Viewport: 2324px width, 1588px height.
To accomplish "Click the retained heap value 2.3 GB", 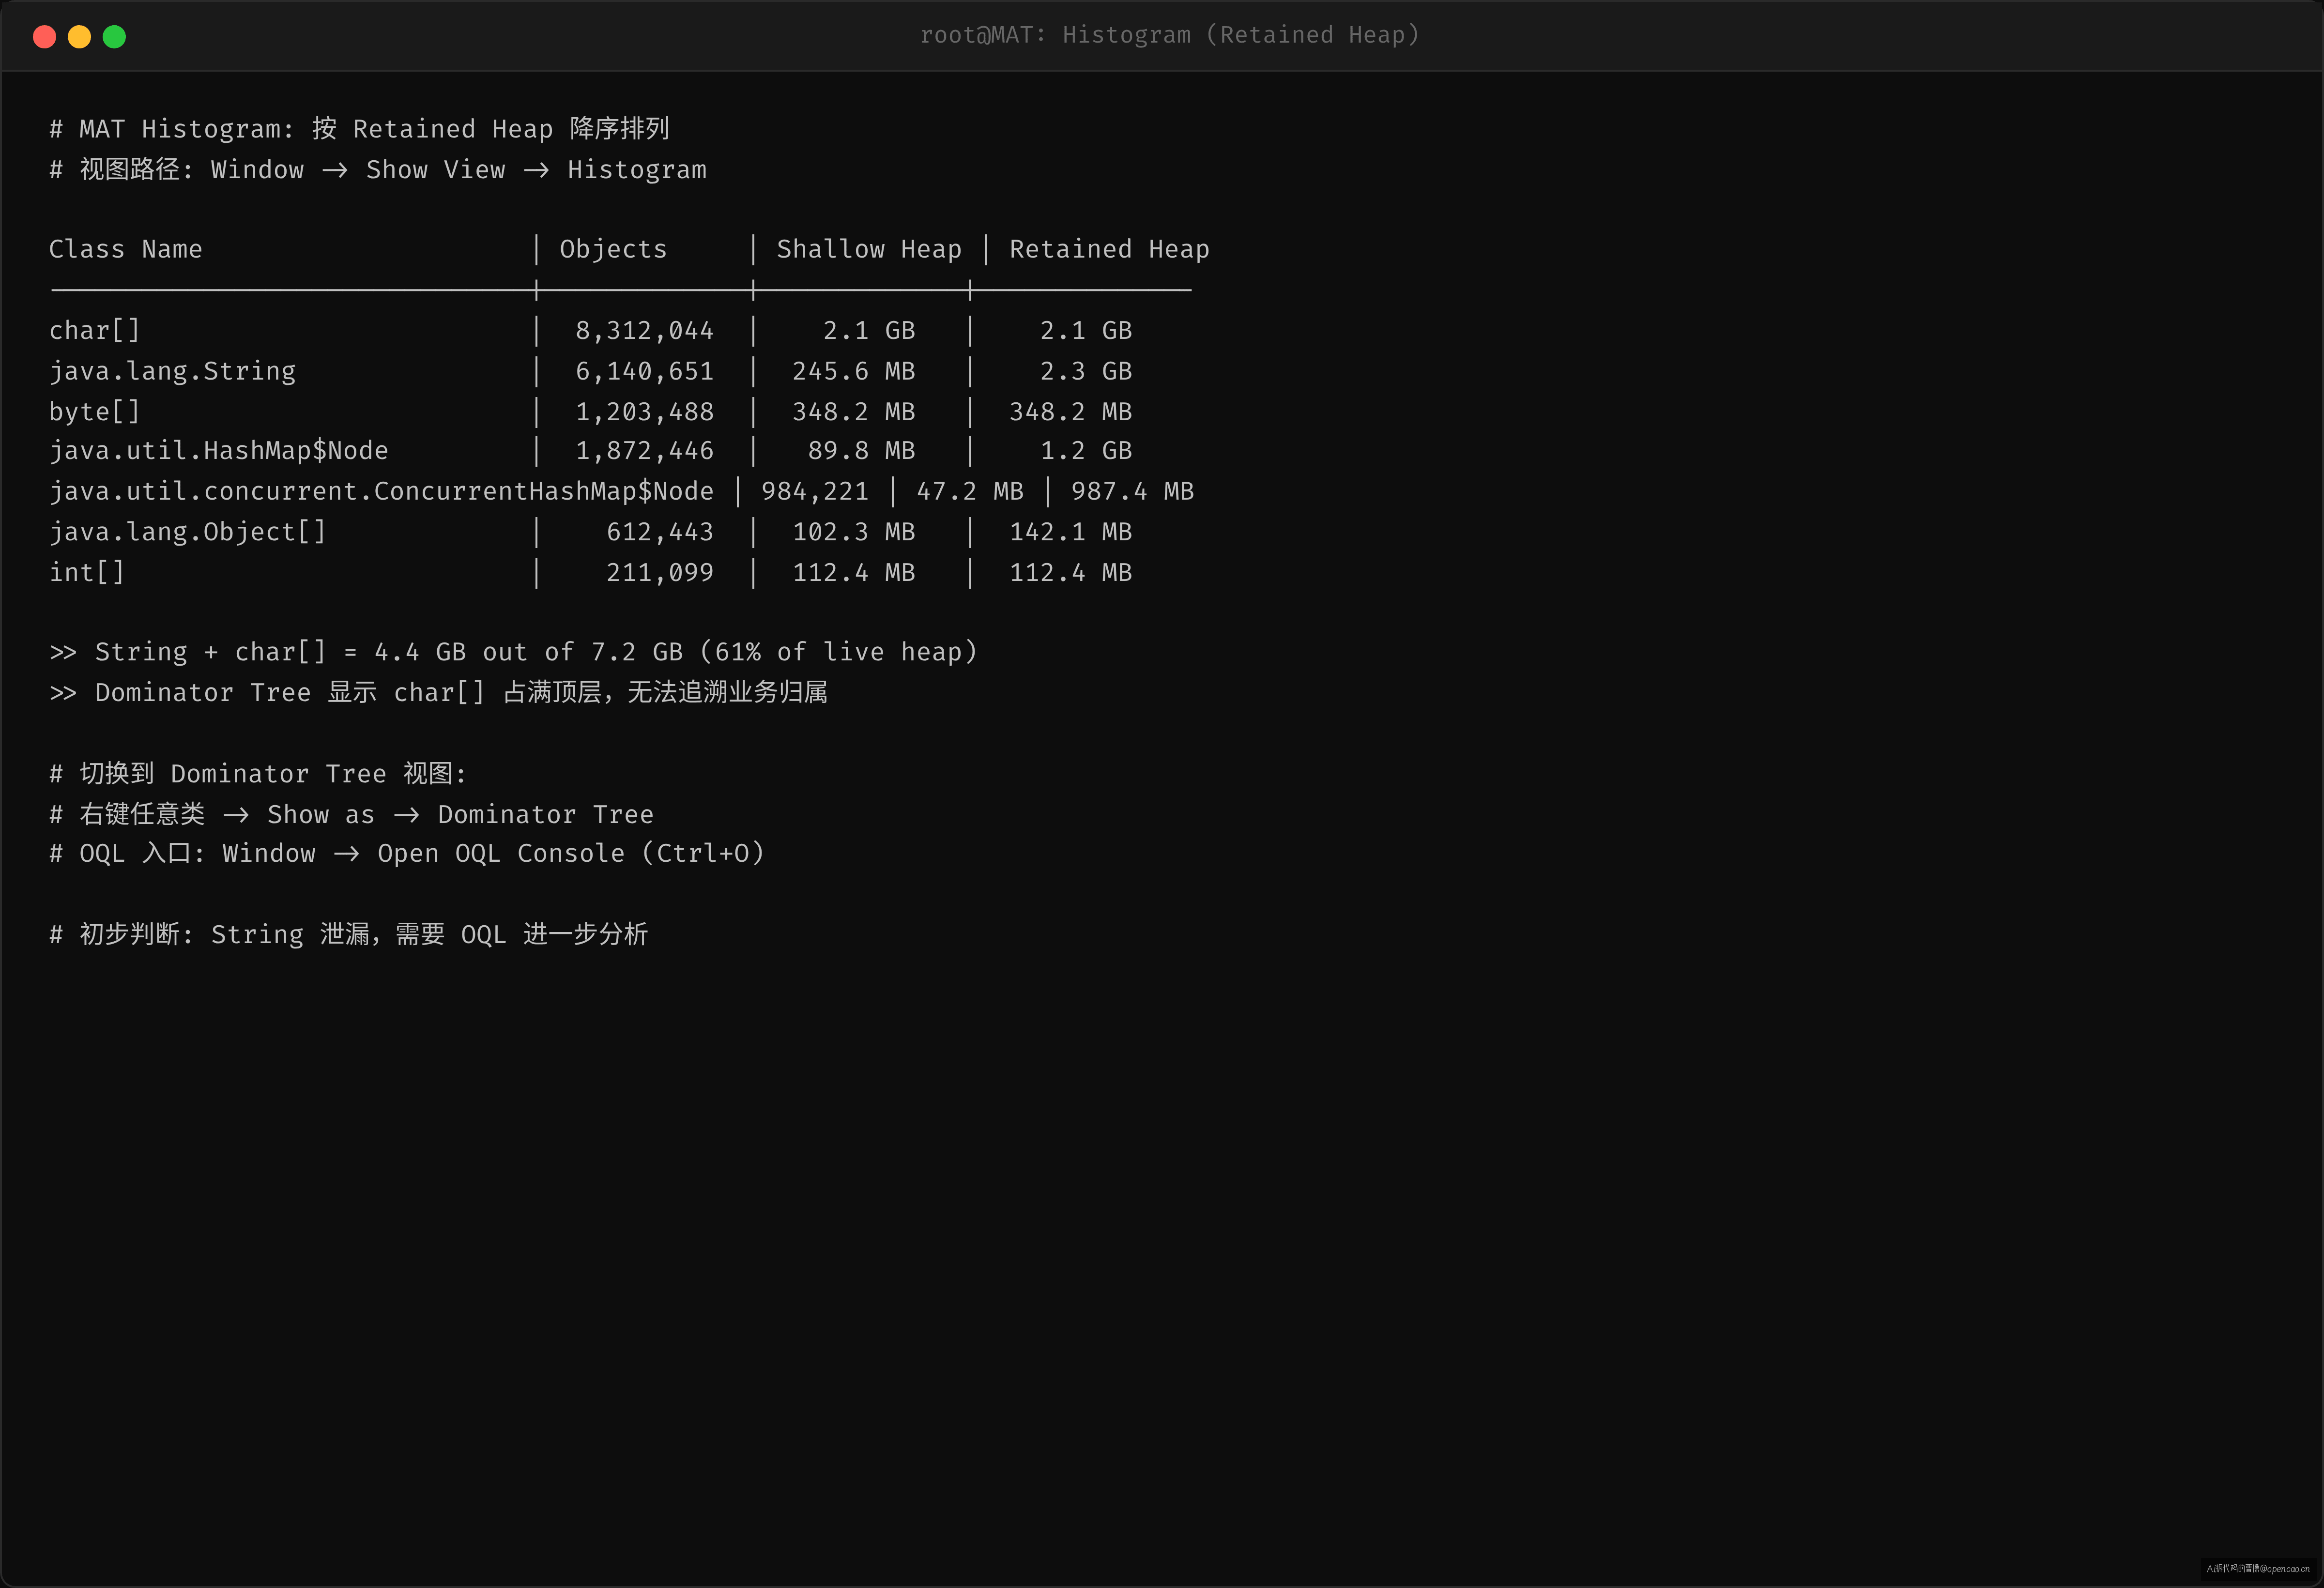I will [1085, 371].
